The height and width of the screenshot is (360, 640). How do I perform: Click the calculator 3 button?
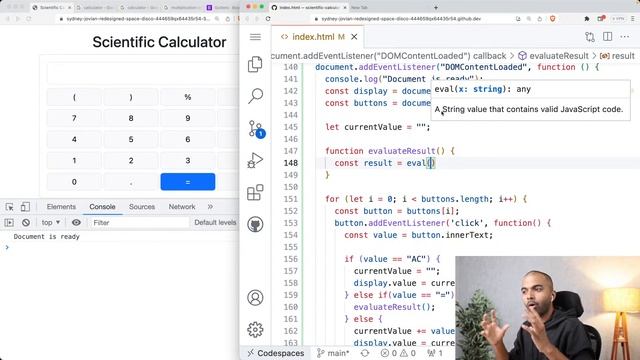click(188, 161)
